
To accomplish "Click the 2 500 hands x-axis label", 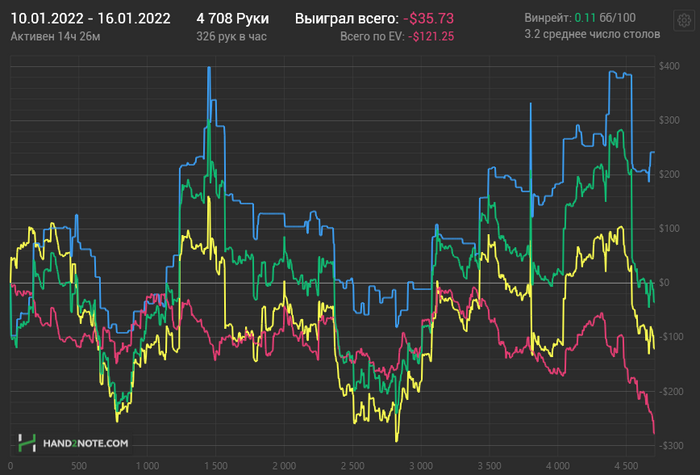I will (x=353, y=466).
